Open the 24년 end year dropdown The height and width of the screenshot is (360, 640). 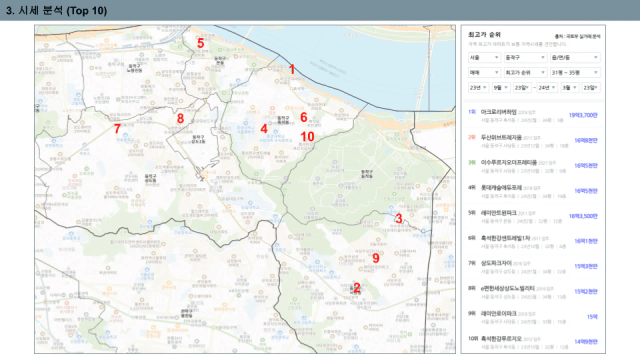(x=547, y=88)
